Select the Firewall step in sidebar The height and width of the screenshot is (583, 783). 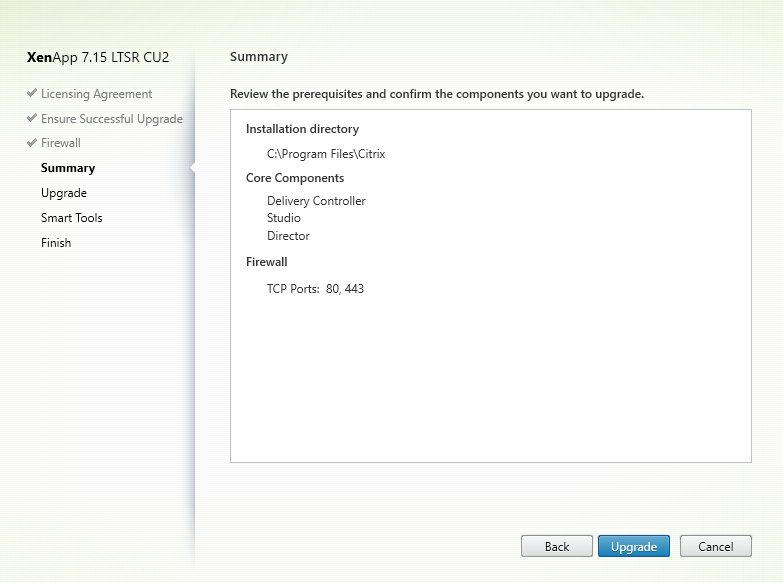click(x=61, y=143)
